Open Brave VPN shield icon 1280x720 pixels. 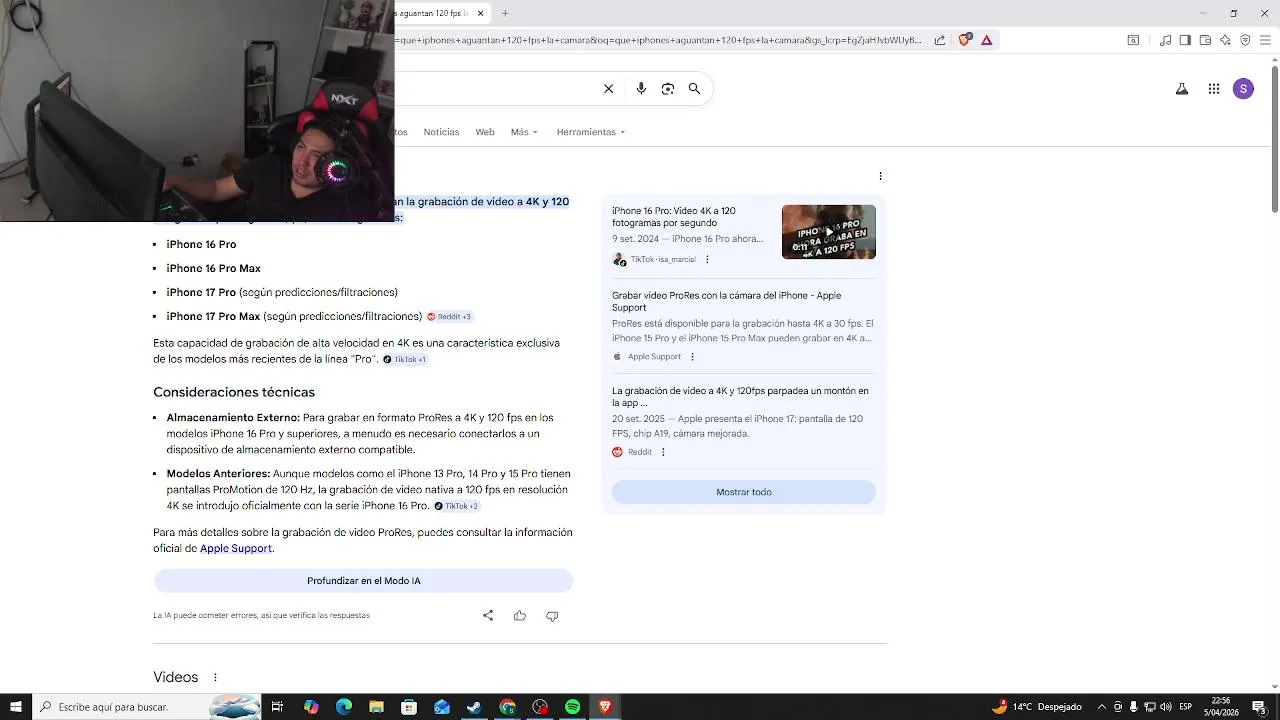click(x=1245, y=40)
